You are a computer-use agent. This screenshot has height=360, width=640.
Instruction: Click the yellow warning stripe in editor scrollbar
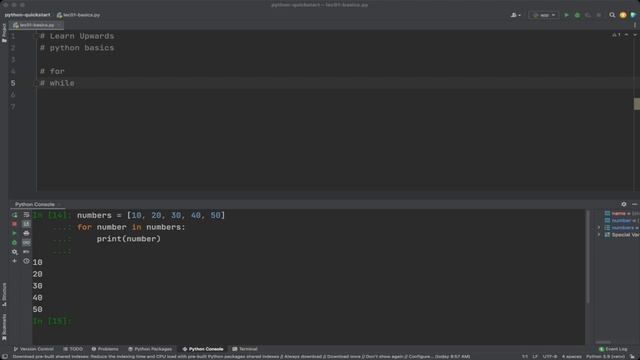[637, 104]
